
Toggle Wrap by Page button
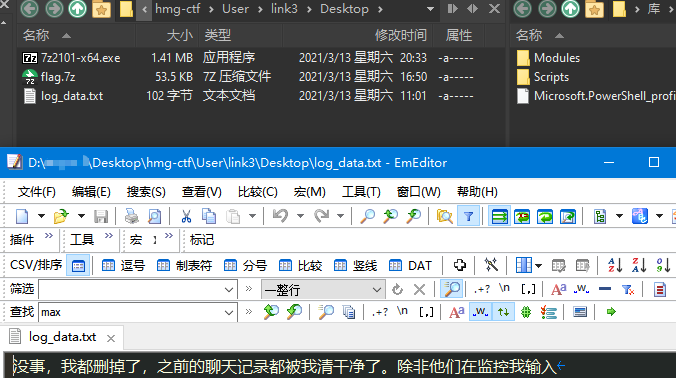pos(568,216)
